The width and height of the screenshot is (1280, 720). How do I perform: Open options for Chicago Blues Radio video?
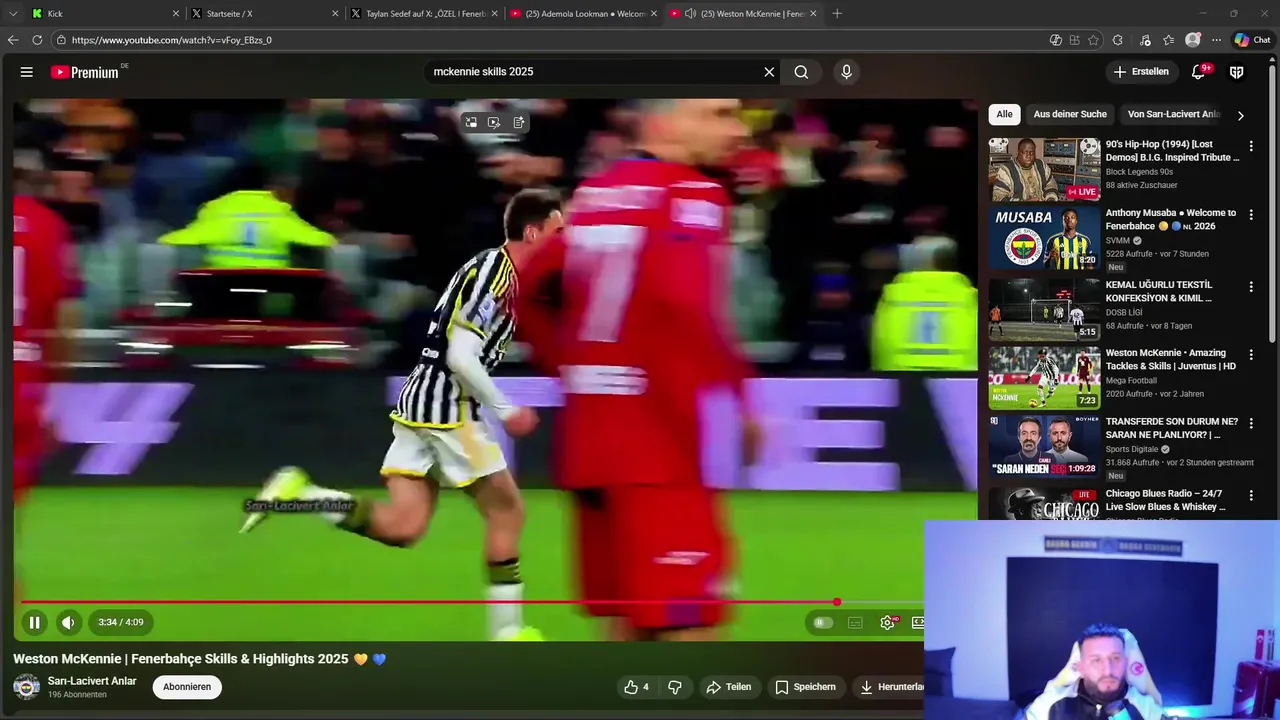click(x=1250, y=496)
